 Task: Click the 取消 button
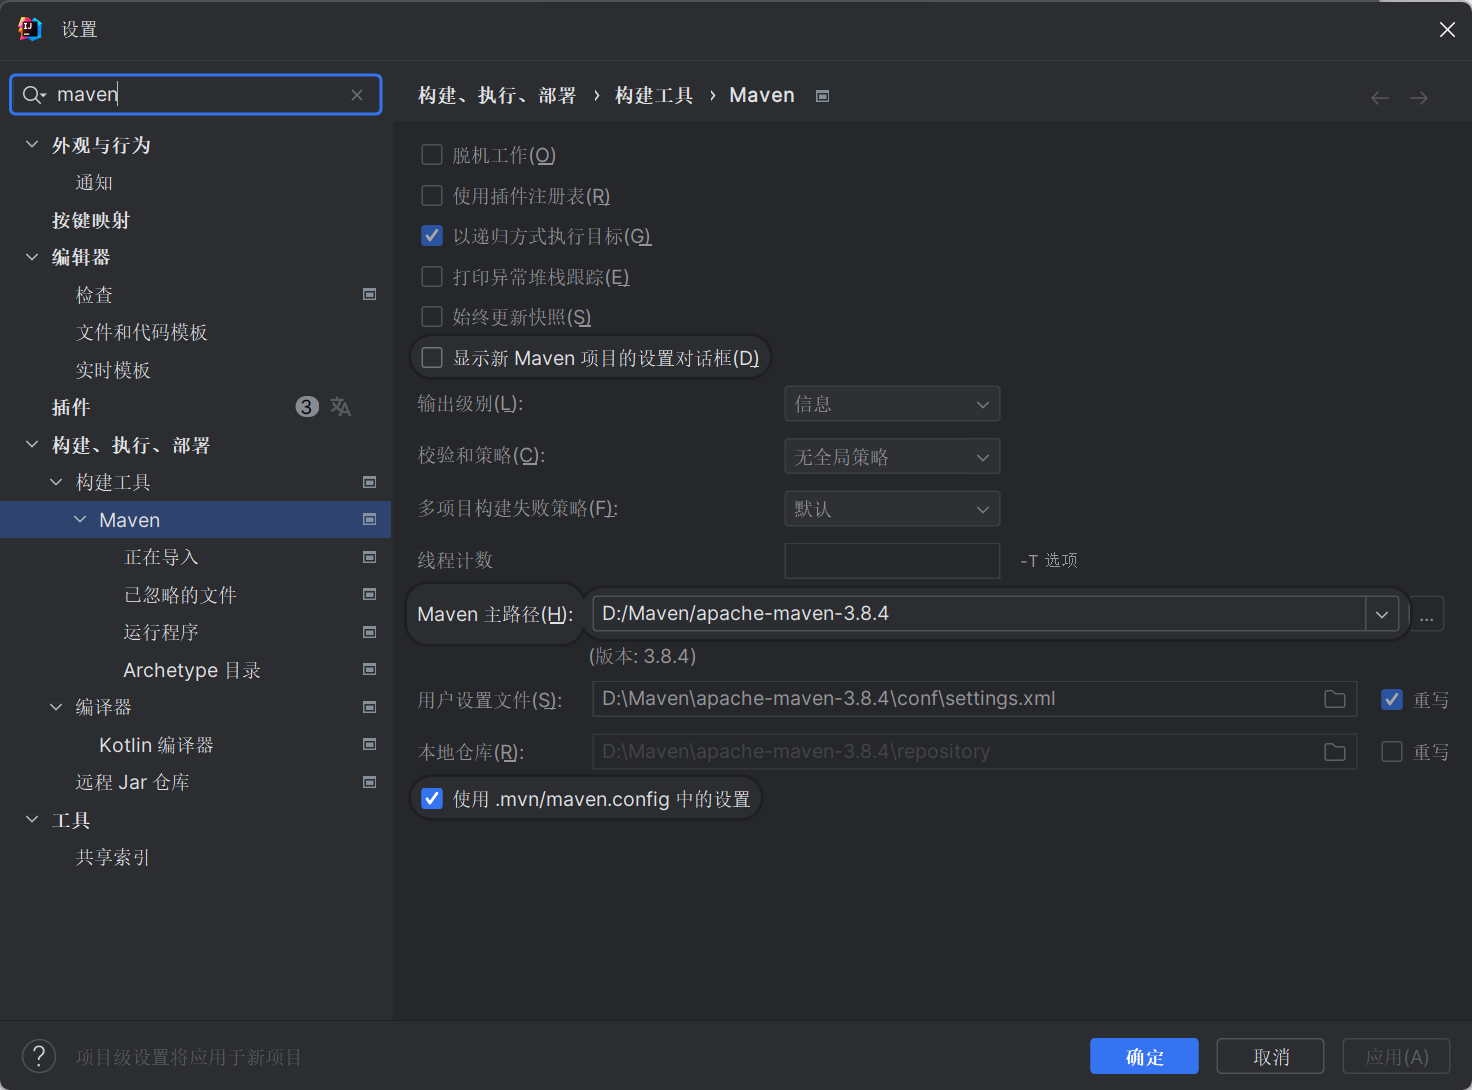(x=1270, y=1056)
